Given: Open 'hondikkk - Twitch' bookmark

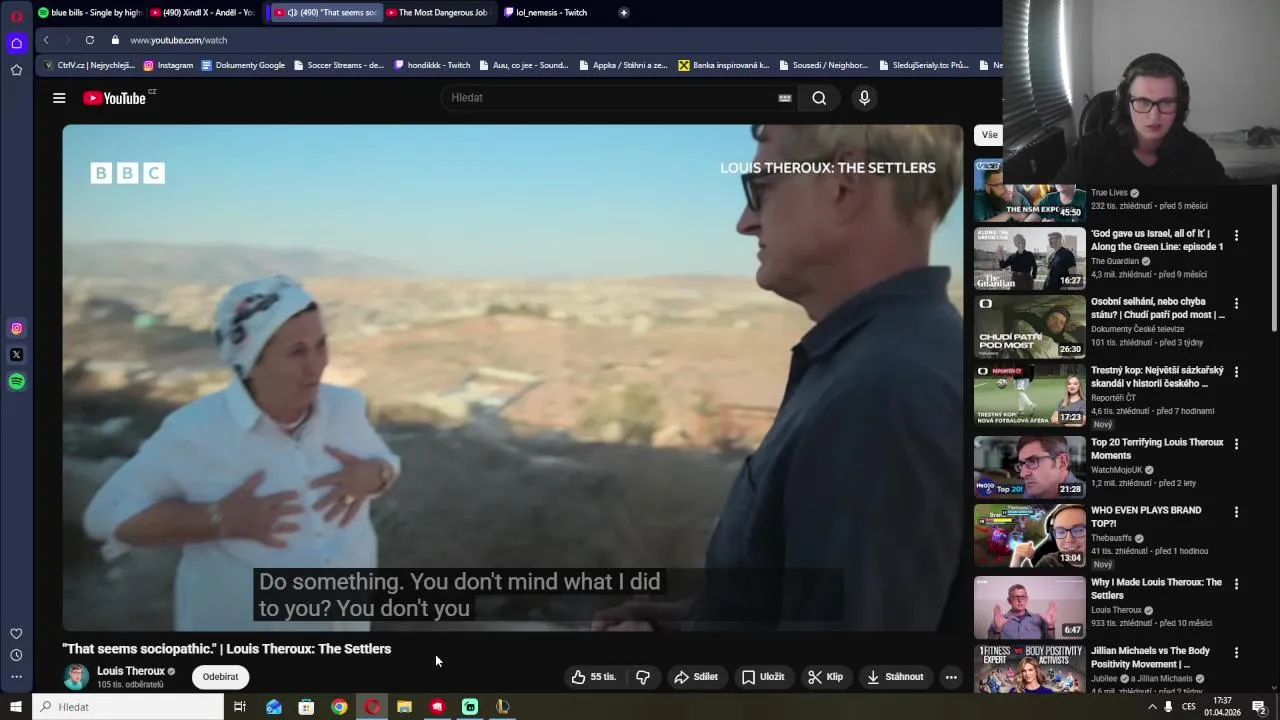Looking at the screenshot, I should click(432, 65).
